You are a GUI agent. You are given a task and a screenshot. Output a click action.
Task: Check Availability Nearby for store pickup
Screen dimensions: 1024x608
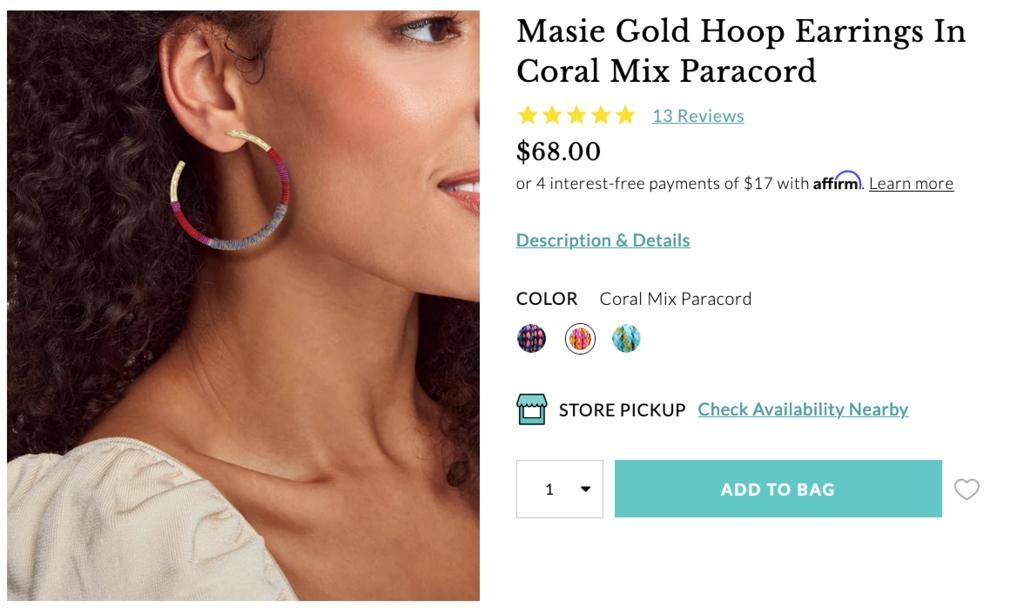click(x=803, y=409)
